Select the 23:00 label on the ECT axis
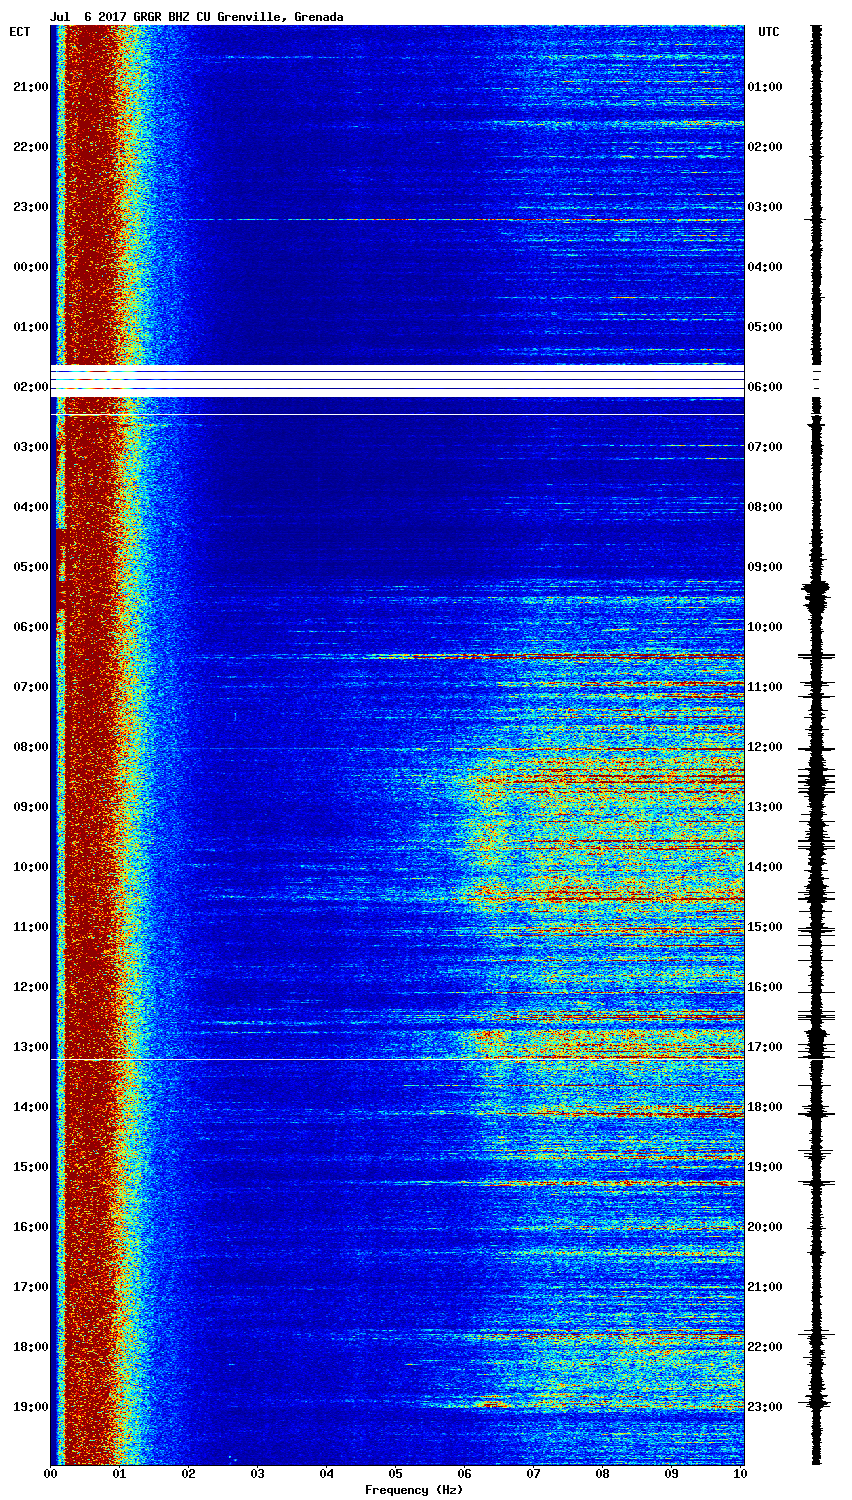This screenshot has height=1500, width=852. tap(31, 207)
